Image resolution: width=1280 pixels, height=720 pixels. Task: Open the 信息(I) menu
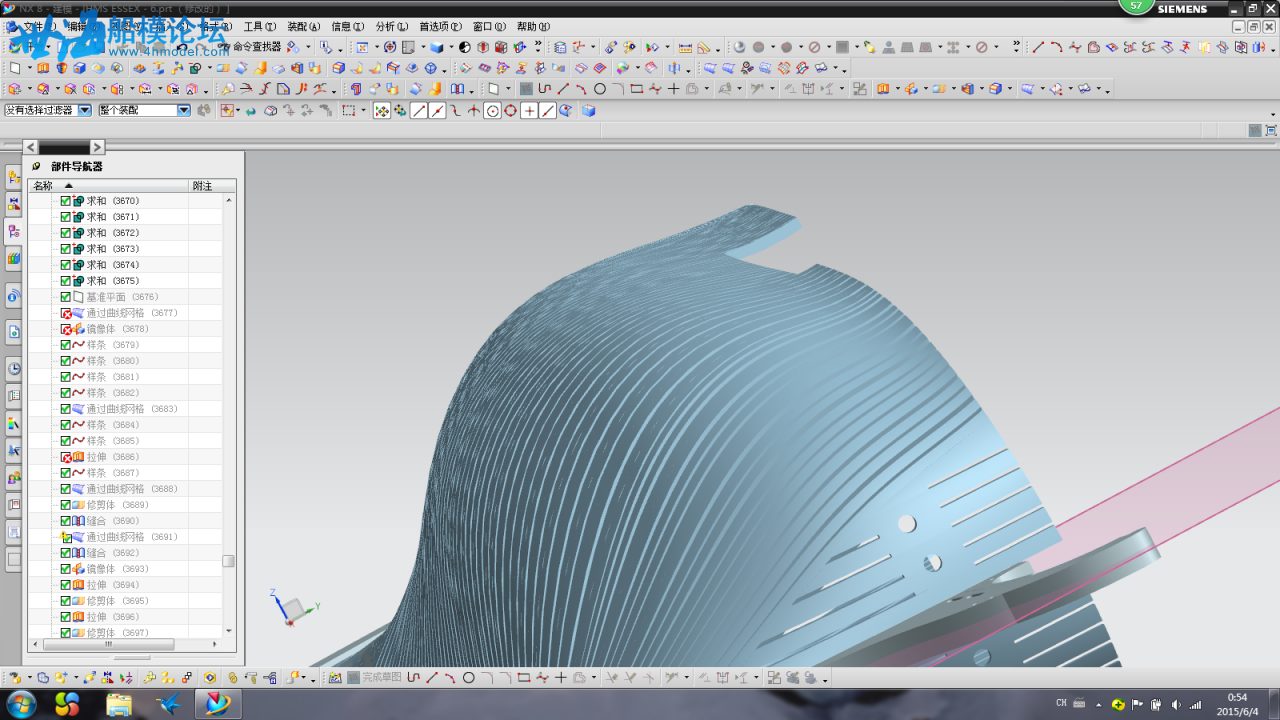coord(348,27)
